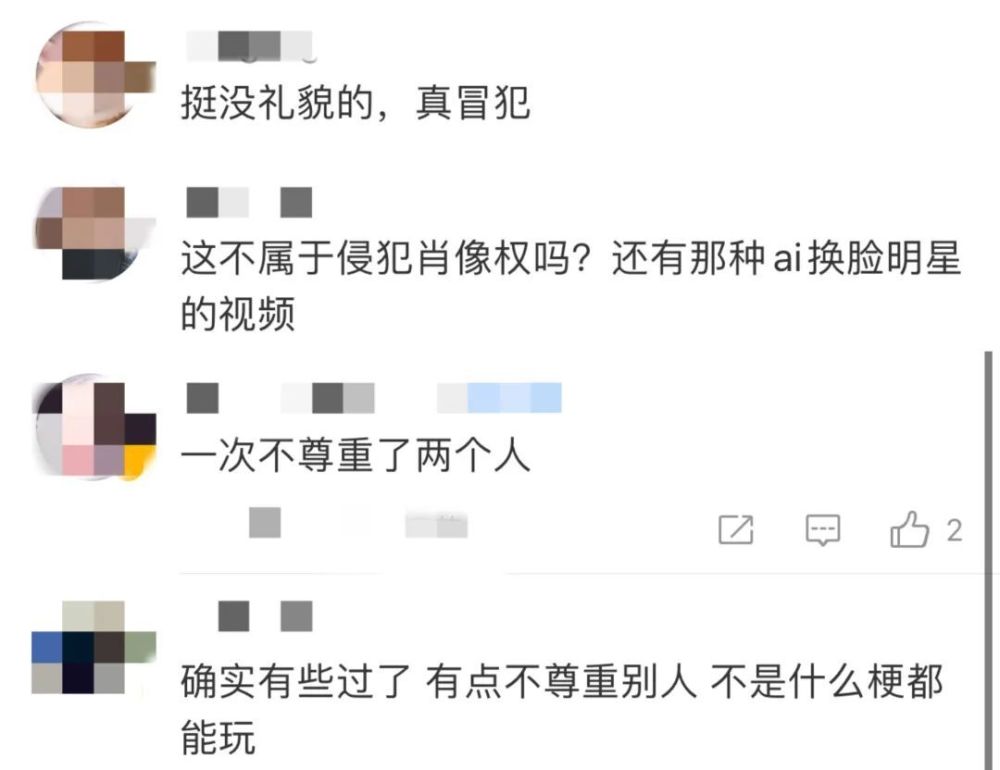Click username above 挺没礼貌的 comment
Screen dimensions: 1000x770
(x=249, y=46)
